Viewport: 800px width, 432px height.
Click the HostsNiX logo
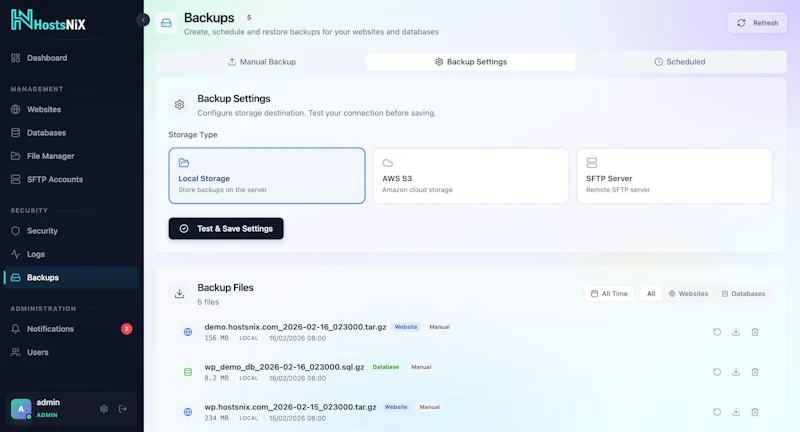point(48,20)
